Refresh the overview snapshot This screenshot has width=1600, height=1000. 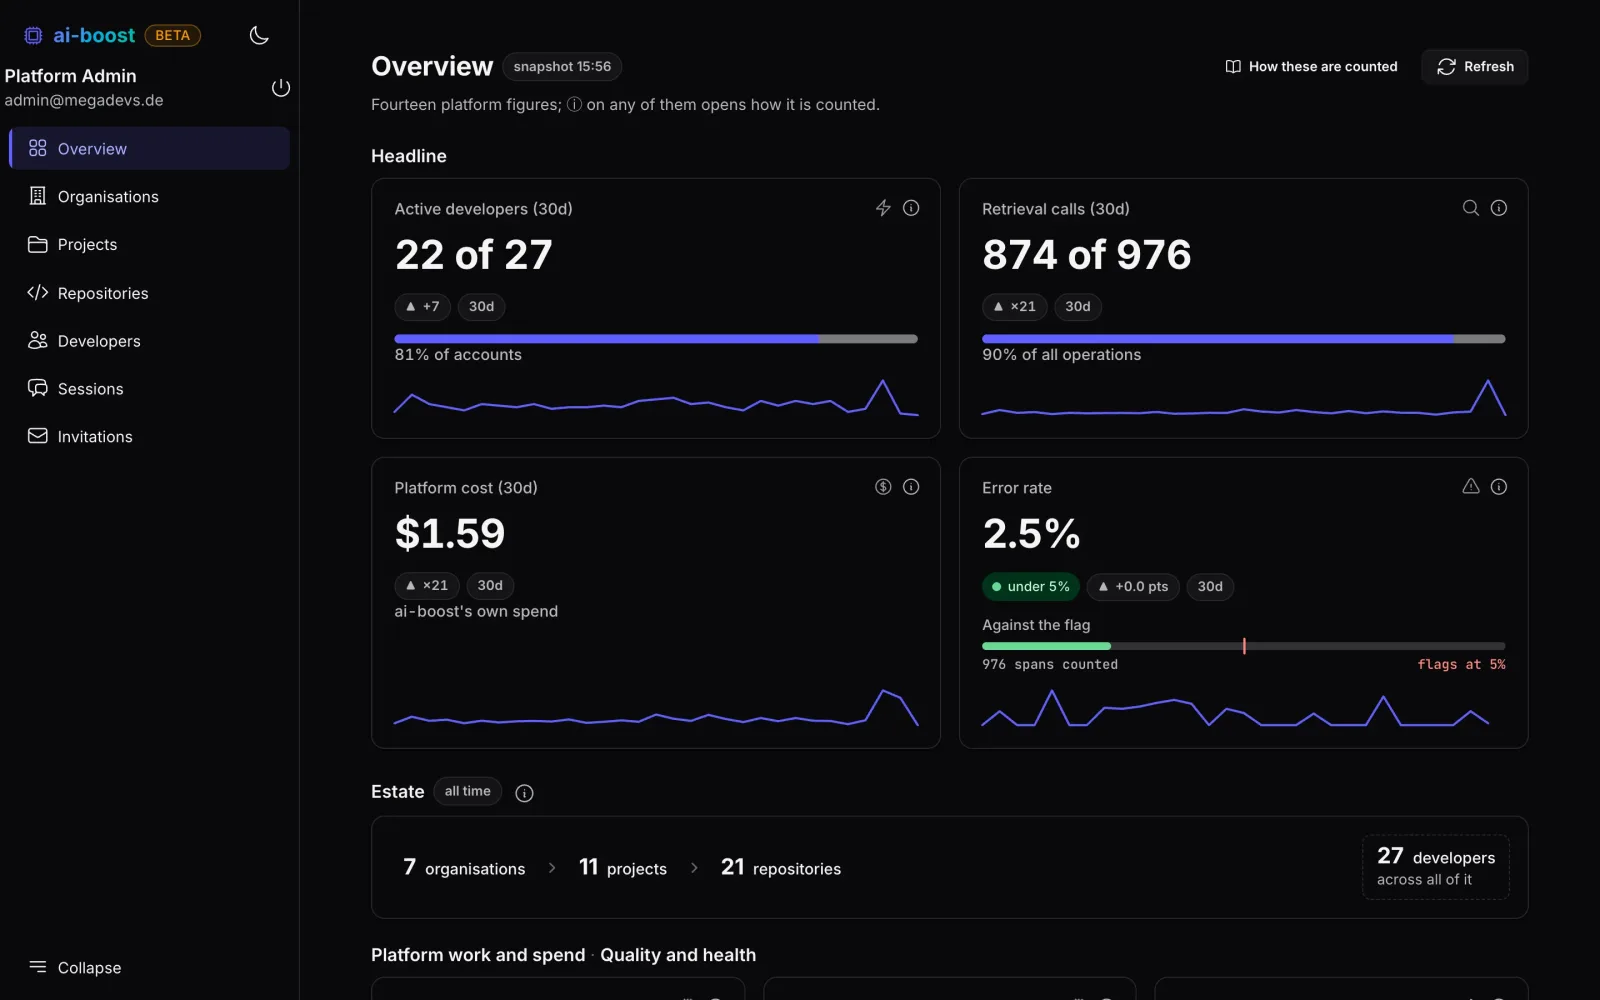coord(1475,67)
